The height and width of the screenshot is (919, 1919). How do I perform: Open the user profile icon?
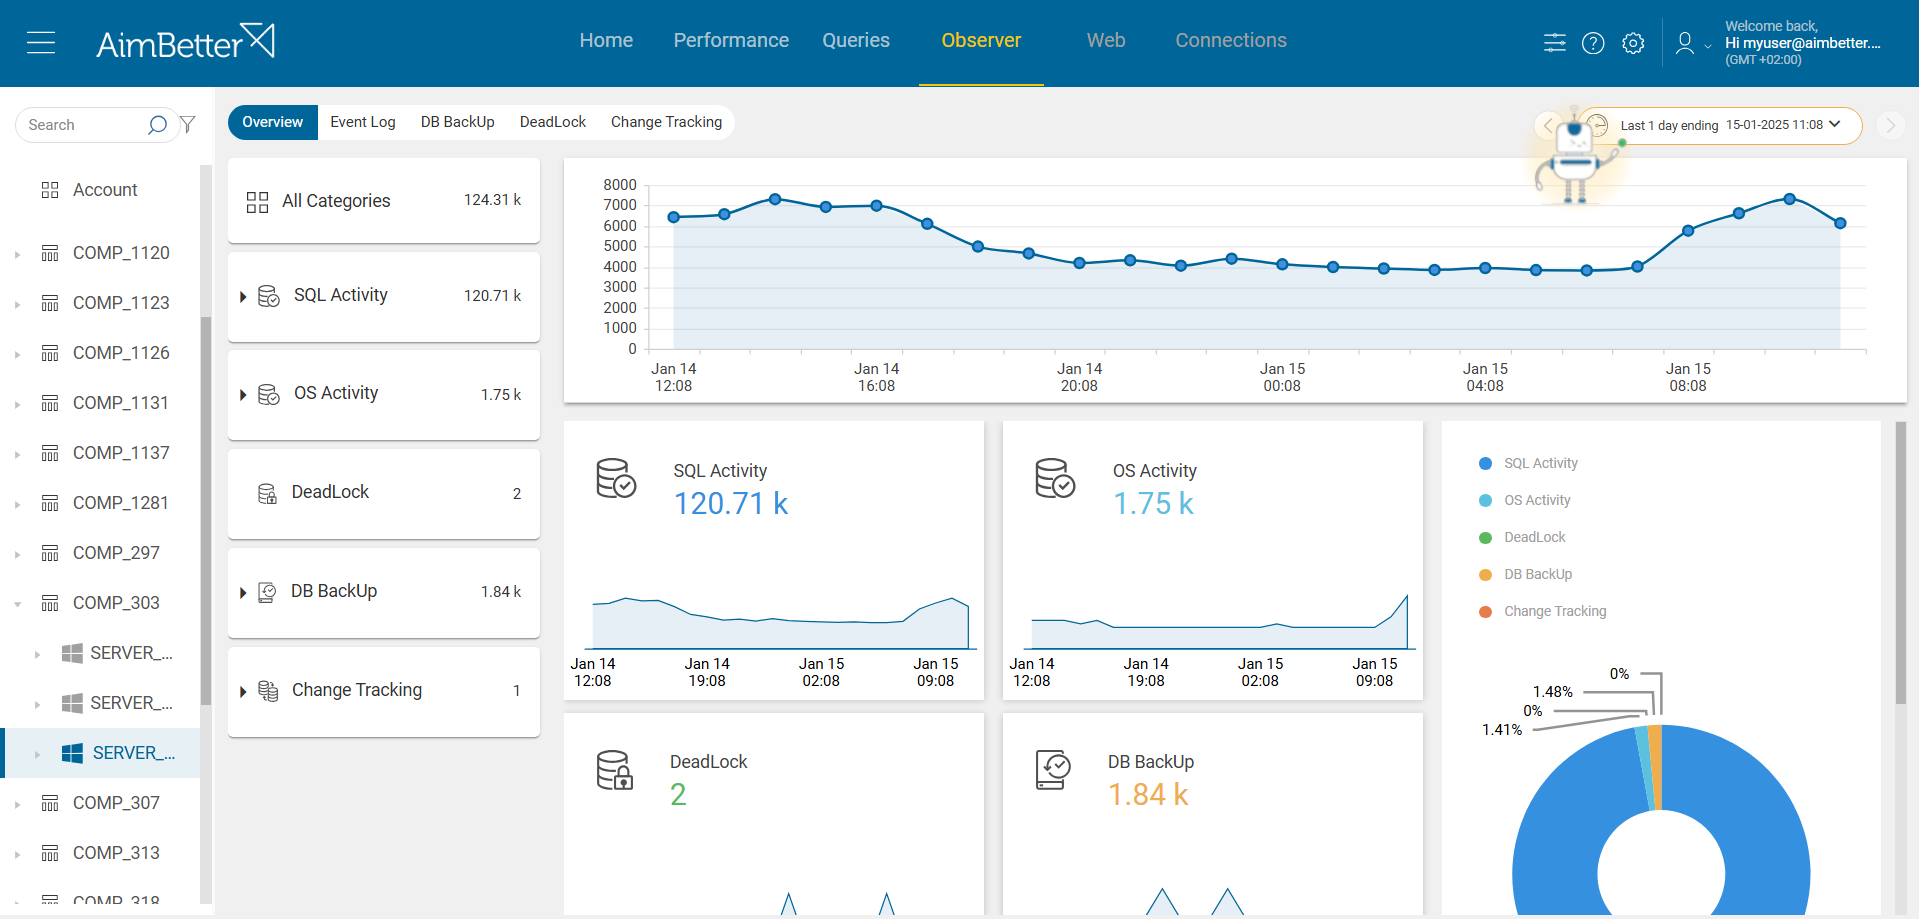[1685, 43]
